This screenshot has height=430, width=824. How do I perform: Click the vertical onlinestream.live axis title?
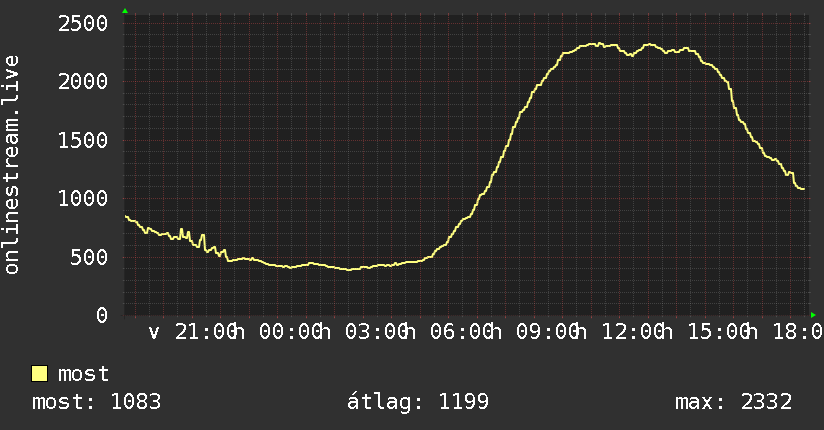coord(12,165)
